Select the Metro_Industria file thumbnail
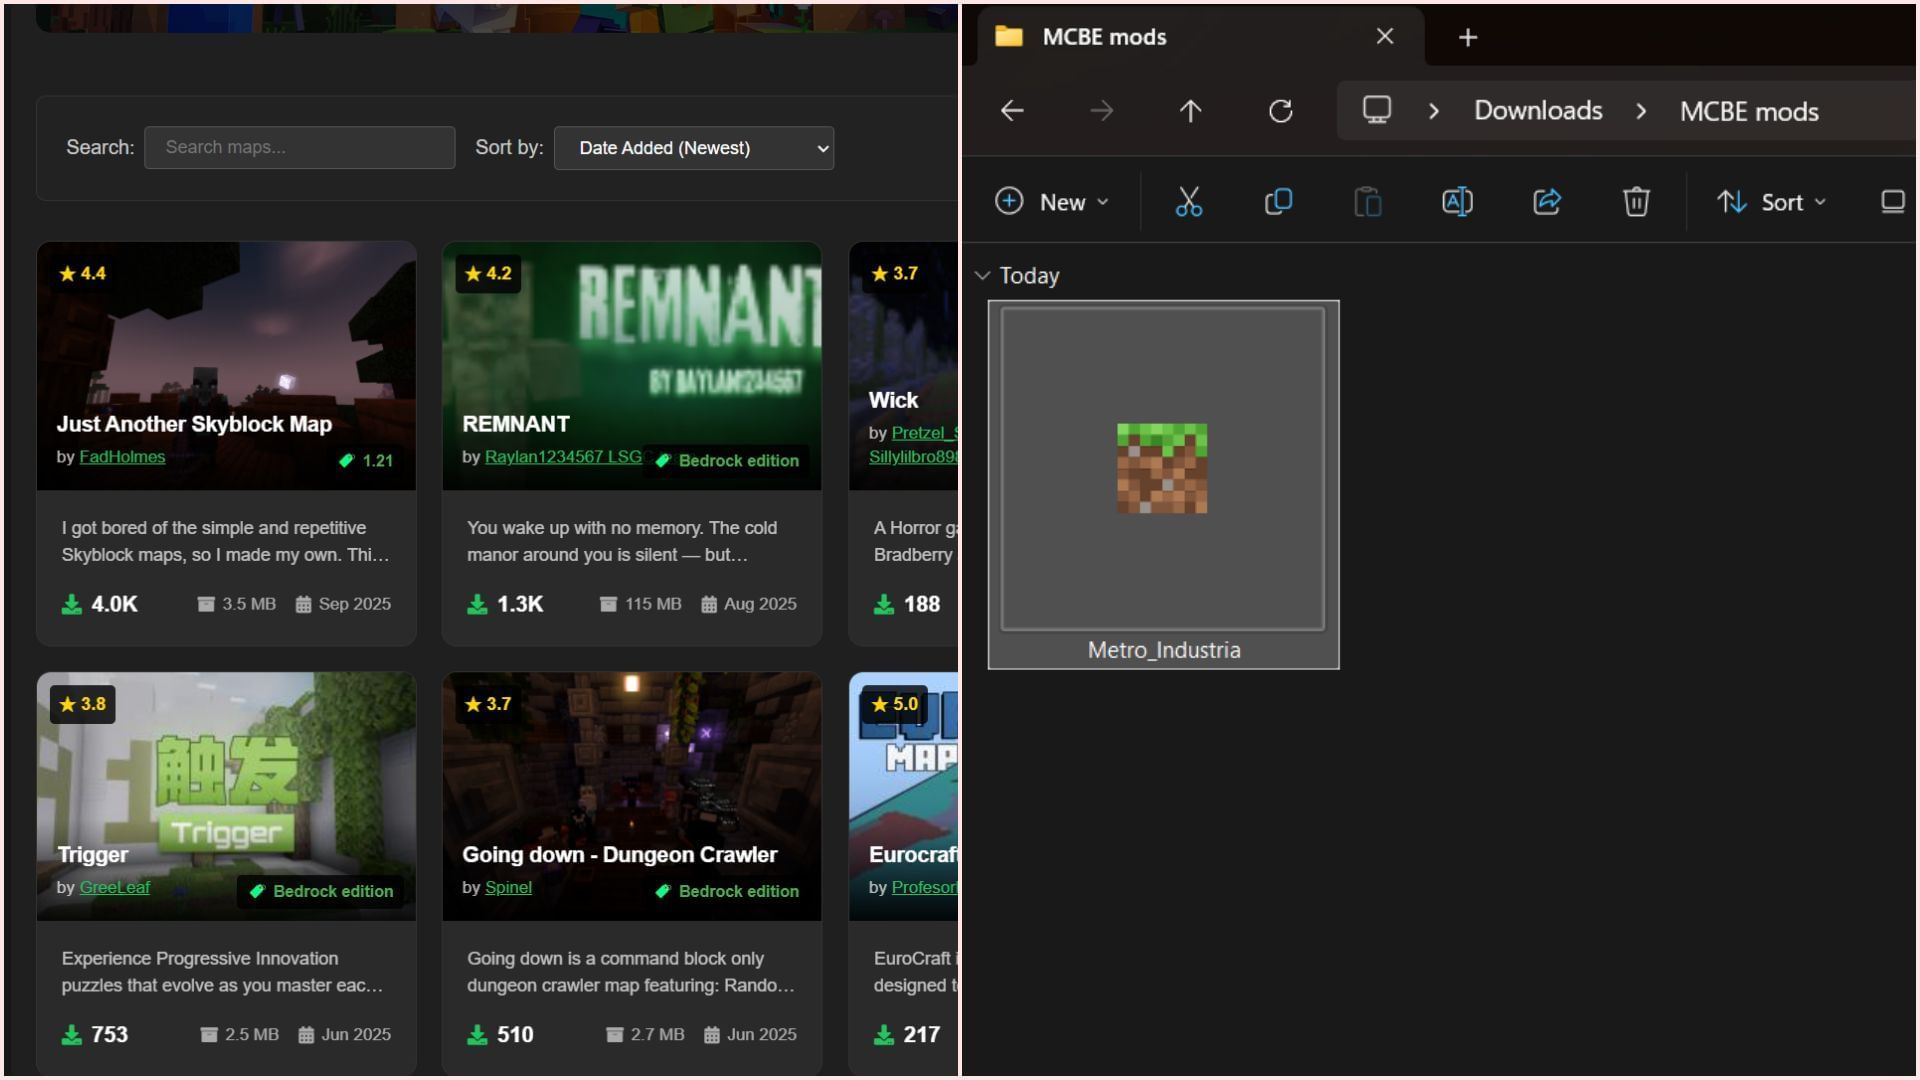Screen dimensions: 1920x1080 point(1163,470)
